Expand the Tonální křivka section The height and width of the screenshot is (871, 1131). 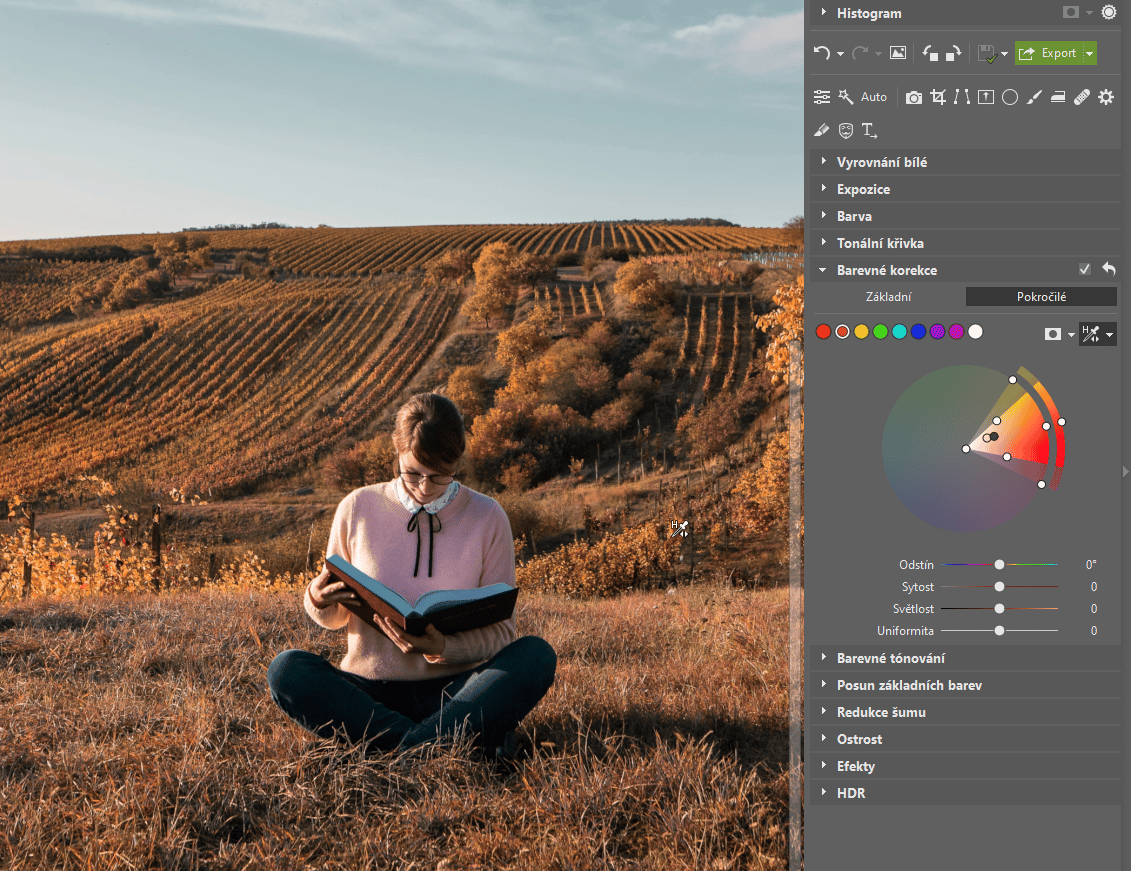tap(882, 242)
